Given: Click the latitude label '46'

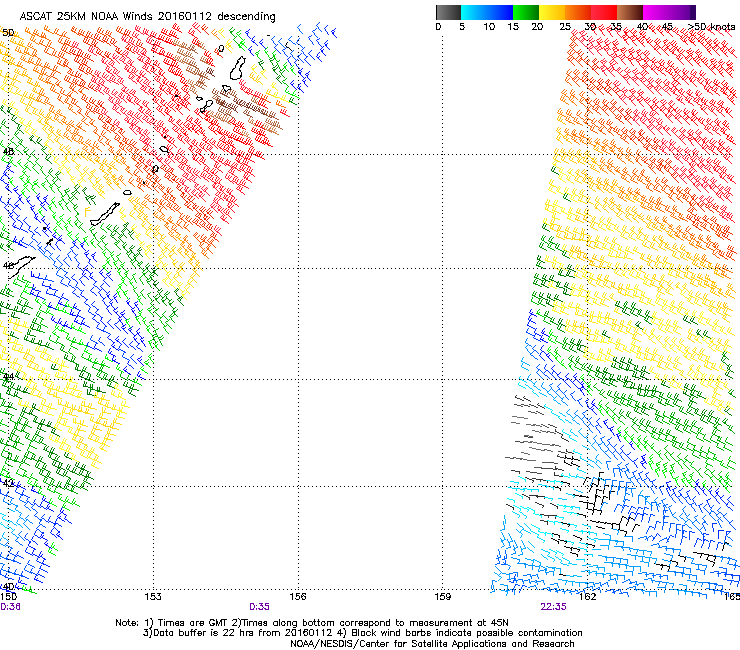Looking at the screenshot, I should coord(8,266).
